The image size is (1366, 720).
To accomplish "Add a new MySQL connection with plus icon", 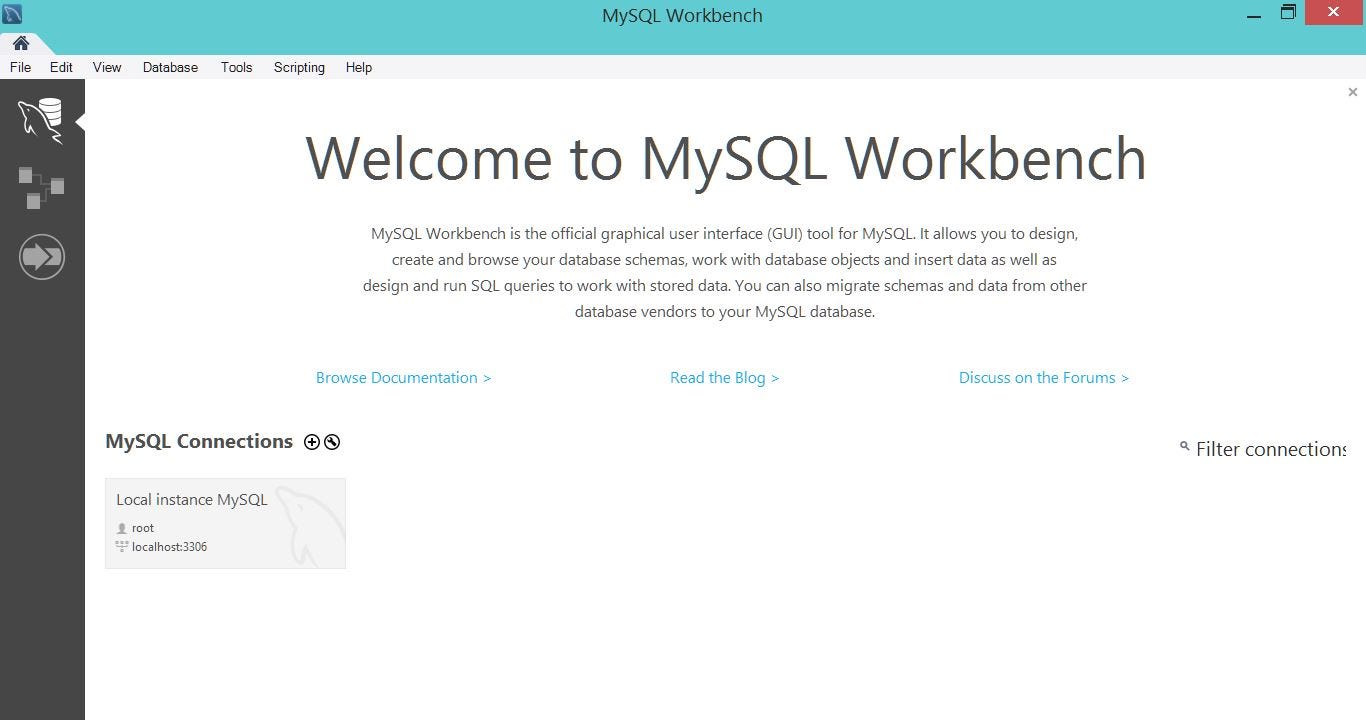I will 312,442.
